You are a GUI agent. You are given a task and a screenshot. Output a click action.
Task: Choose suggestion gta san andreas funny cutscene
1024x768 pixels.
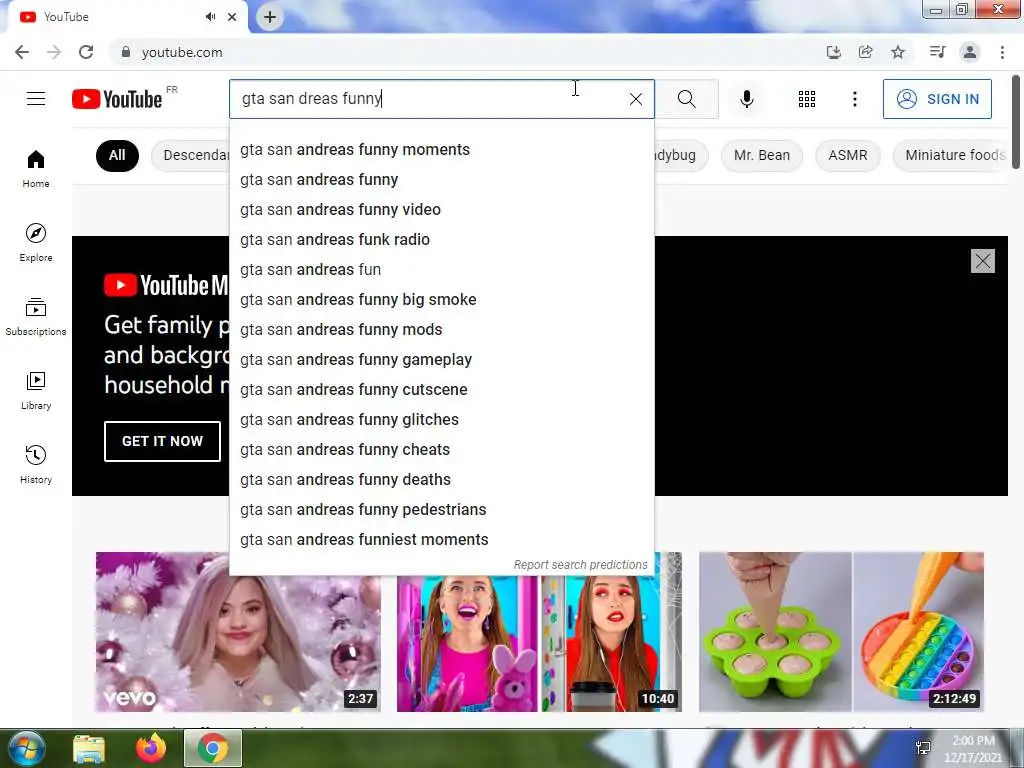pyautogui.click(x=441, y=390)
